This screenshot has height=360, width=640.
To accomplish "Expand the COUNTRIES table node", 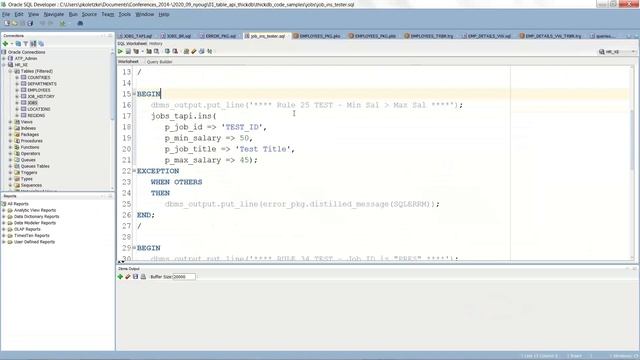I will (17, 78).
